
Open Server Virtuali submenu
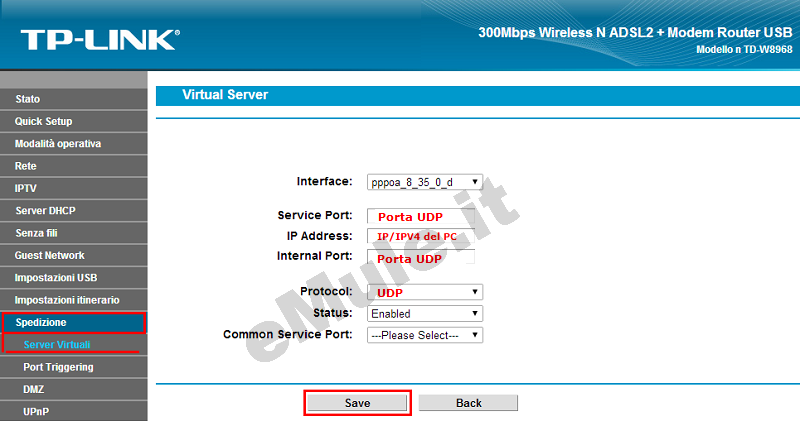73,344
